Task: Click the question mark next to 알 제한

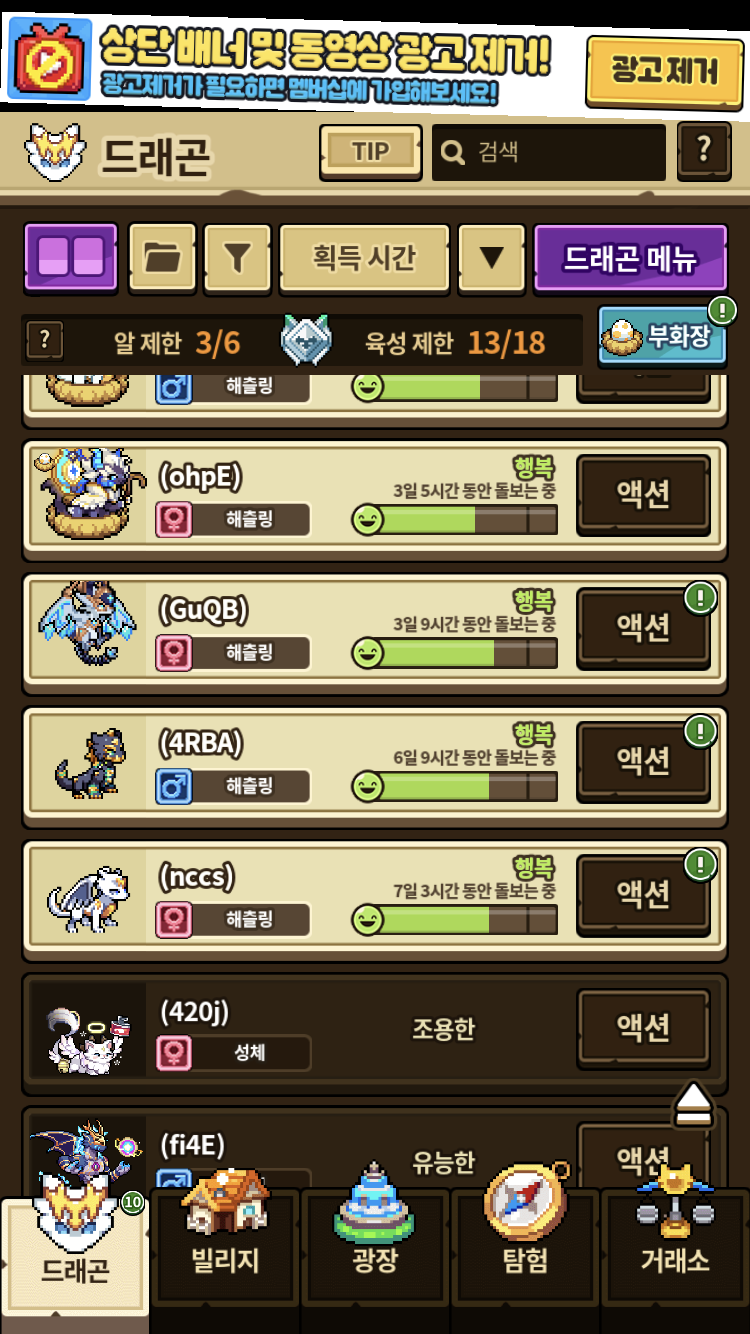Action: (43, 341)
